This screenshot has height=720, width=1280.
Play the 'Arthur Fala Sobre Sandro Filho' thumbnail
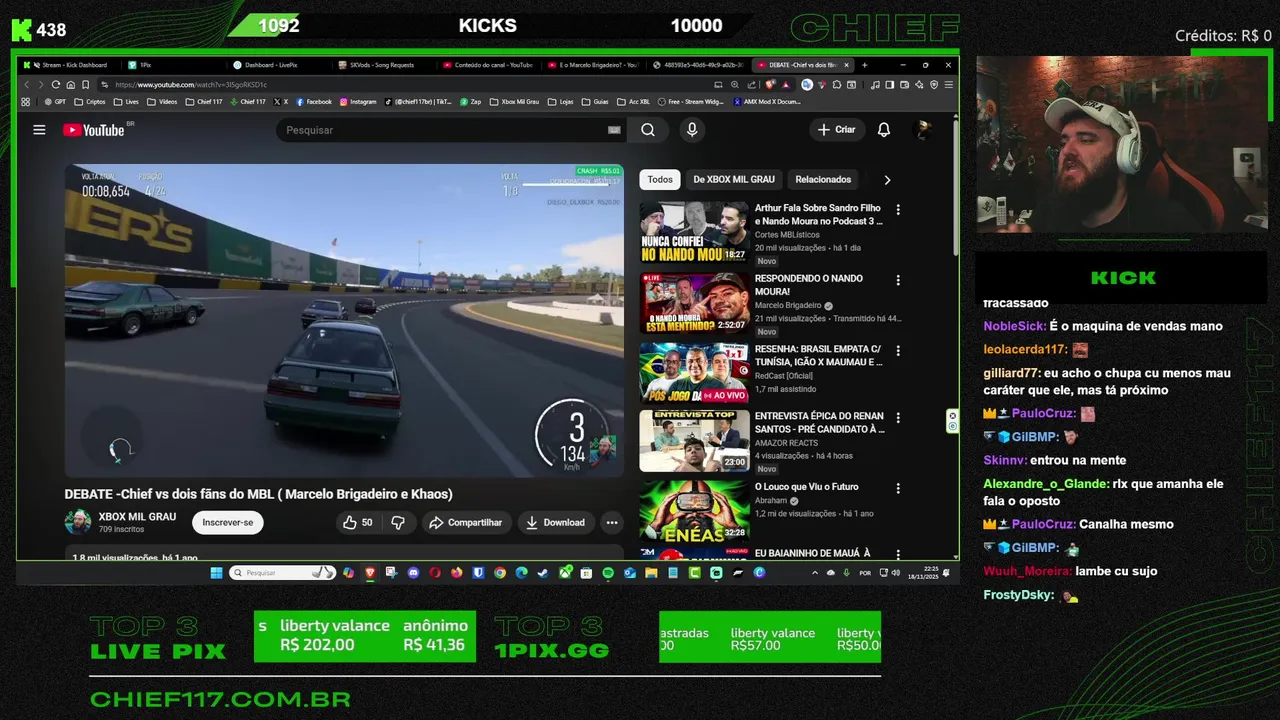694,232
